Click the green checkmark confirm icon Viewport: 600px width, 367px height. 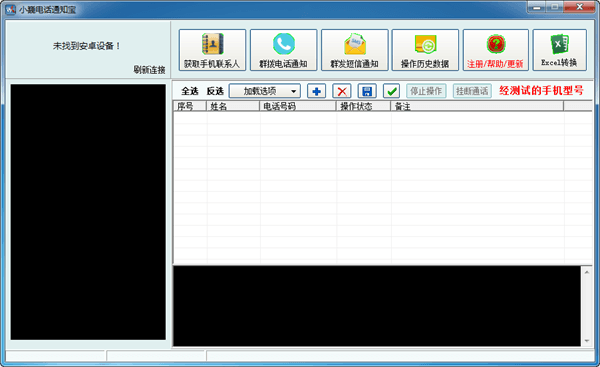[391, 91]
